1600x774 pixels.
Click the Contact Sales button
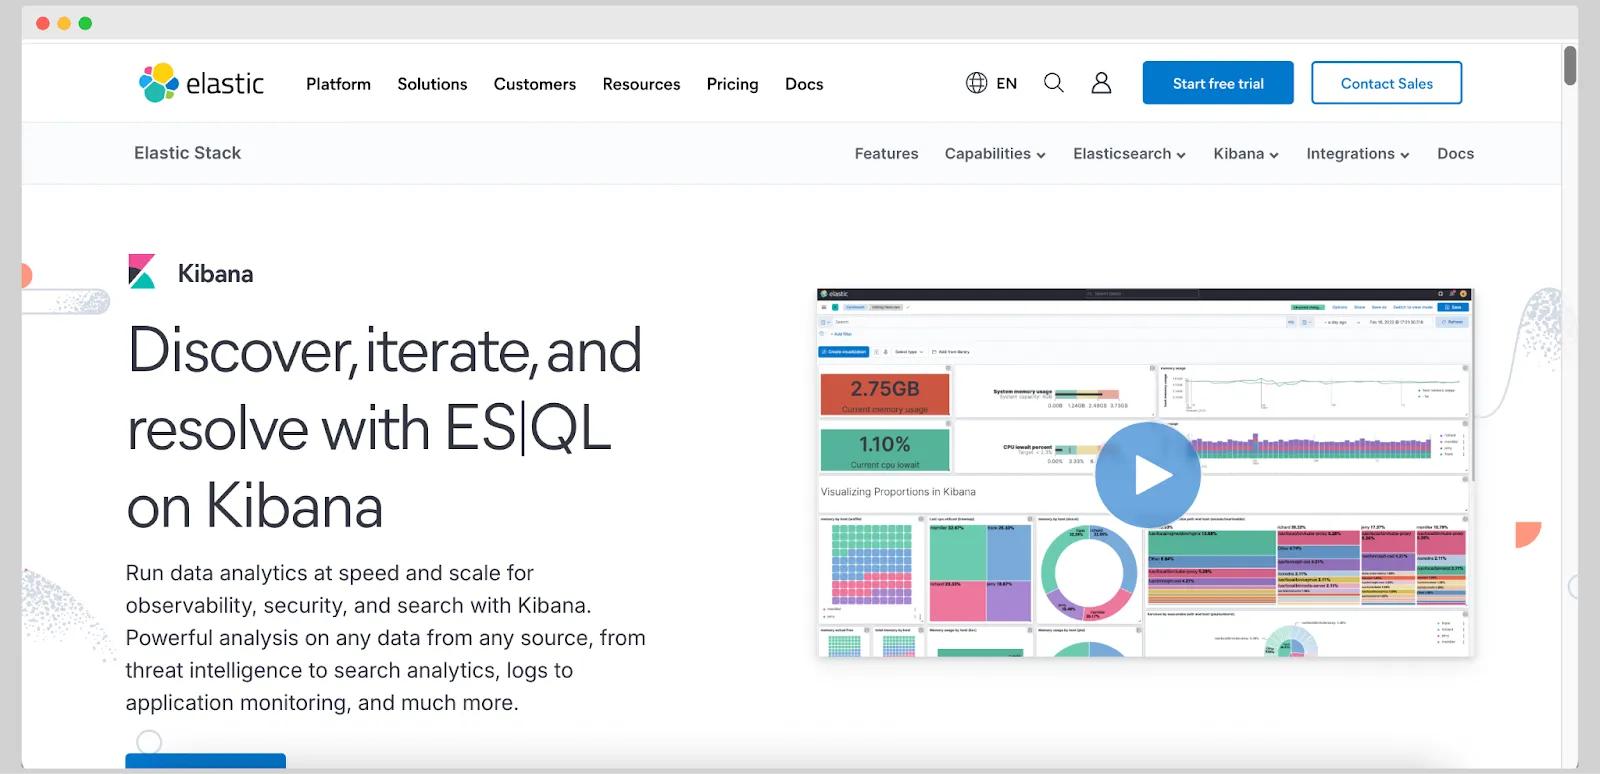[1387, 83]
